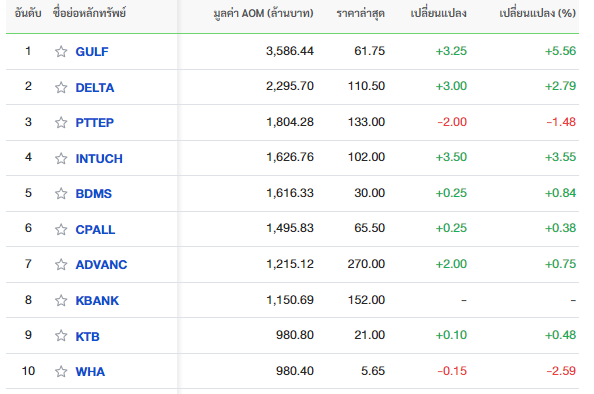Screen dimensions: 594x394
Task: Sort by ชื่อย่อหลักทรัพย์ column header
Action: pos(89,13)
